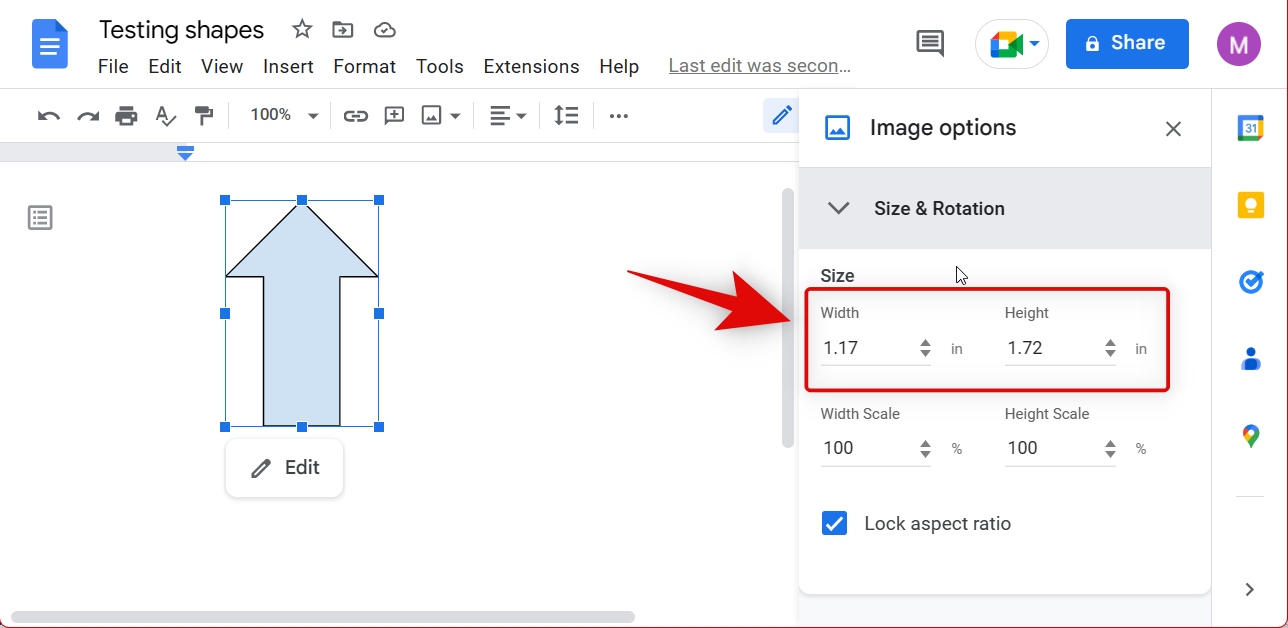This screenshot has height=628, width=1288.
Task: Click the move to folder icon
Action: click(x=343, y=30)
